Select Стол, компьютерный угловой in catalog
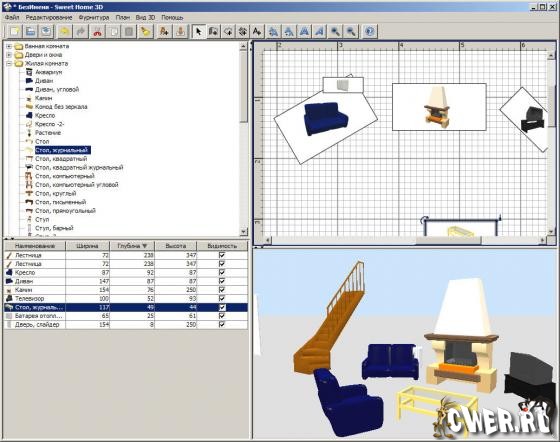560x442 pixels. point(76,185)
